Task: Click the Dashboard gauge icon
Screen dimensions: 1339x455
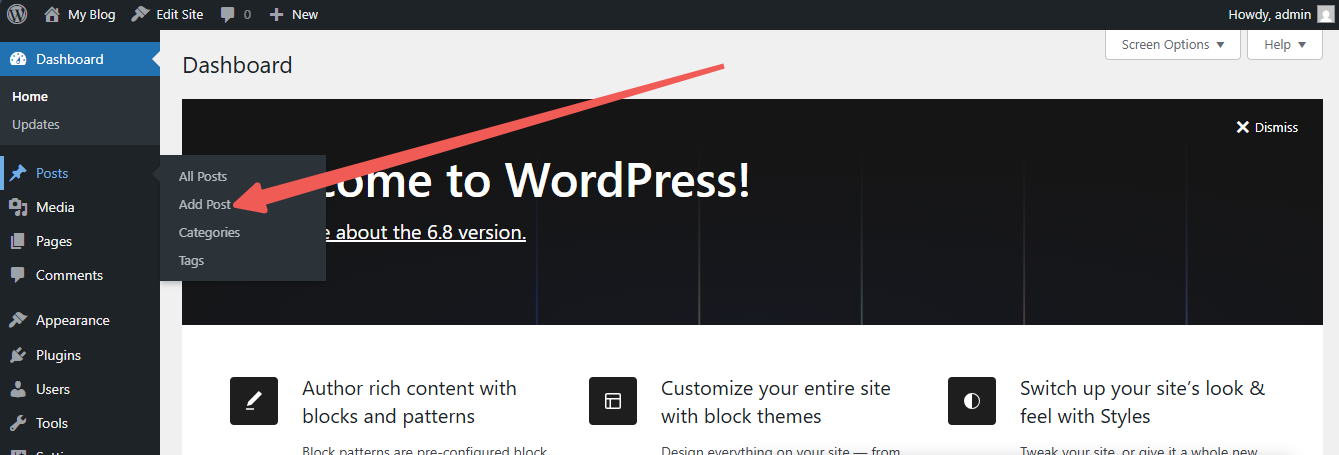Action: [18, 59]
